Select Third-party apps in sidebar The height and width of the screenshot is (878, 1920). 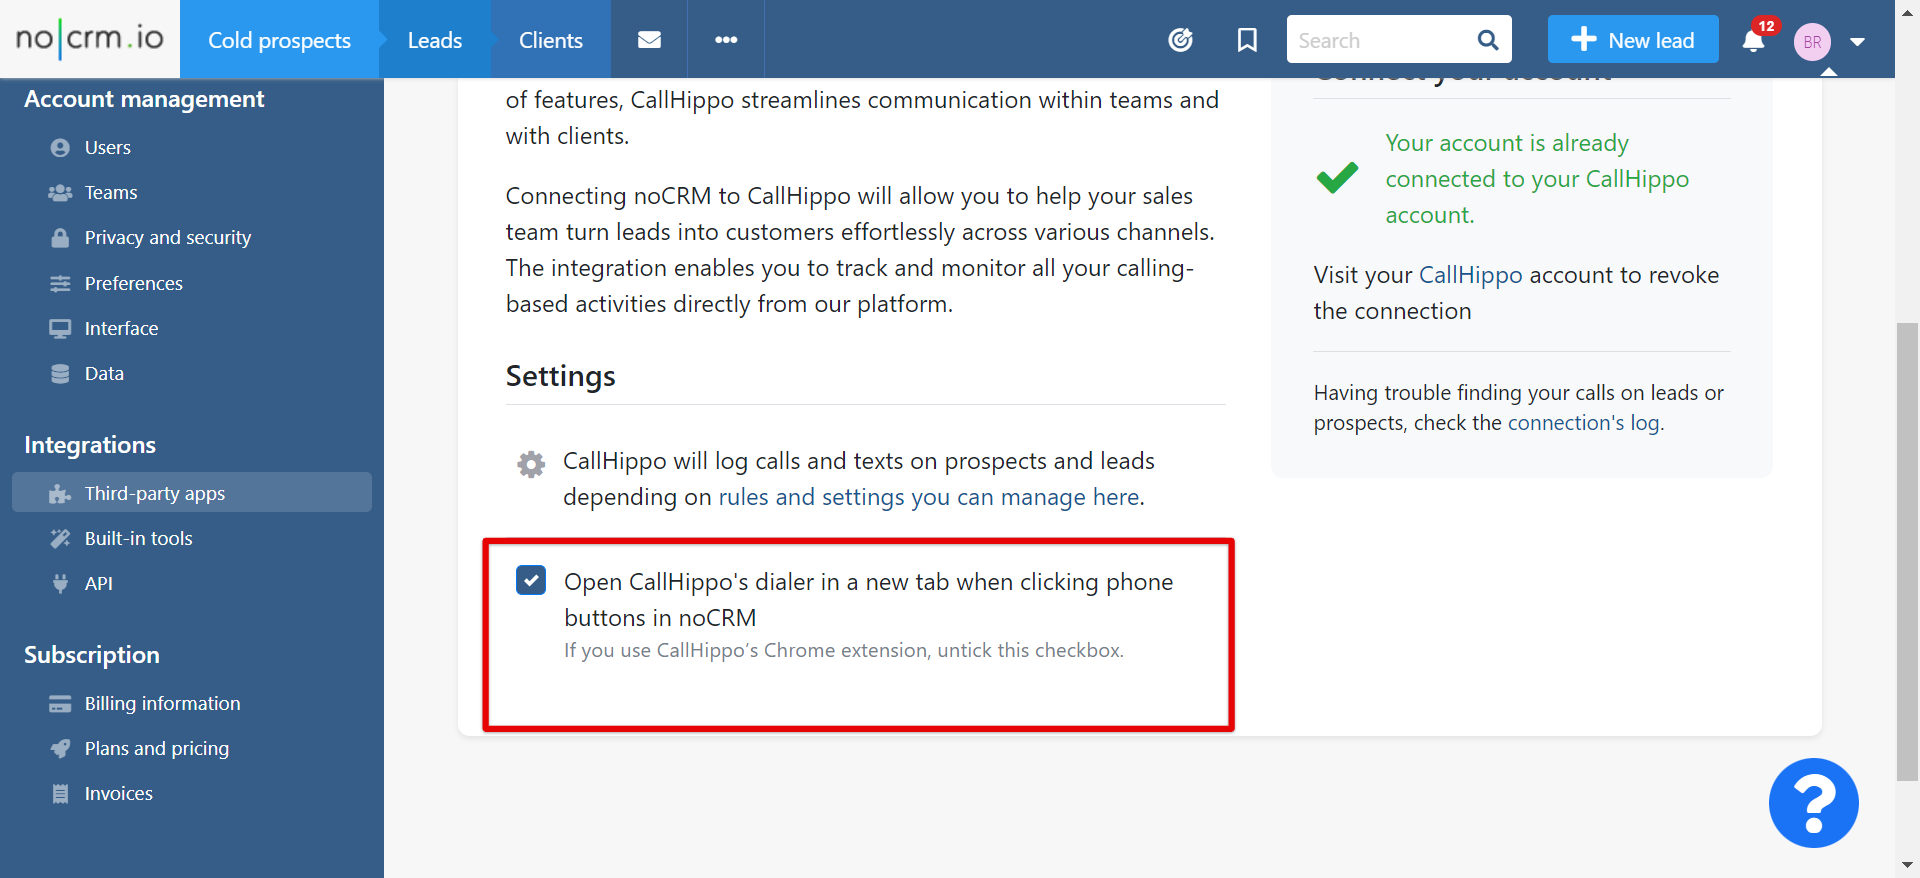192,493
